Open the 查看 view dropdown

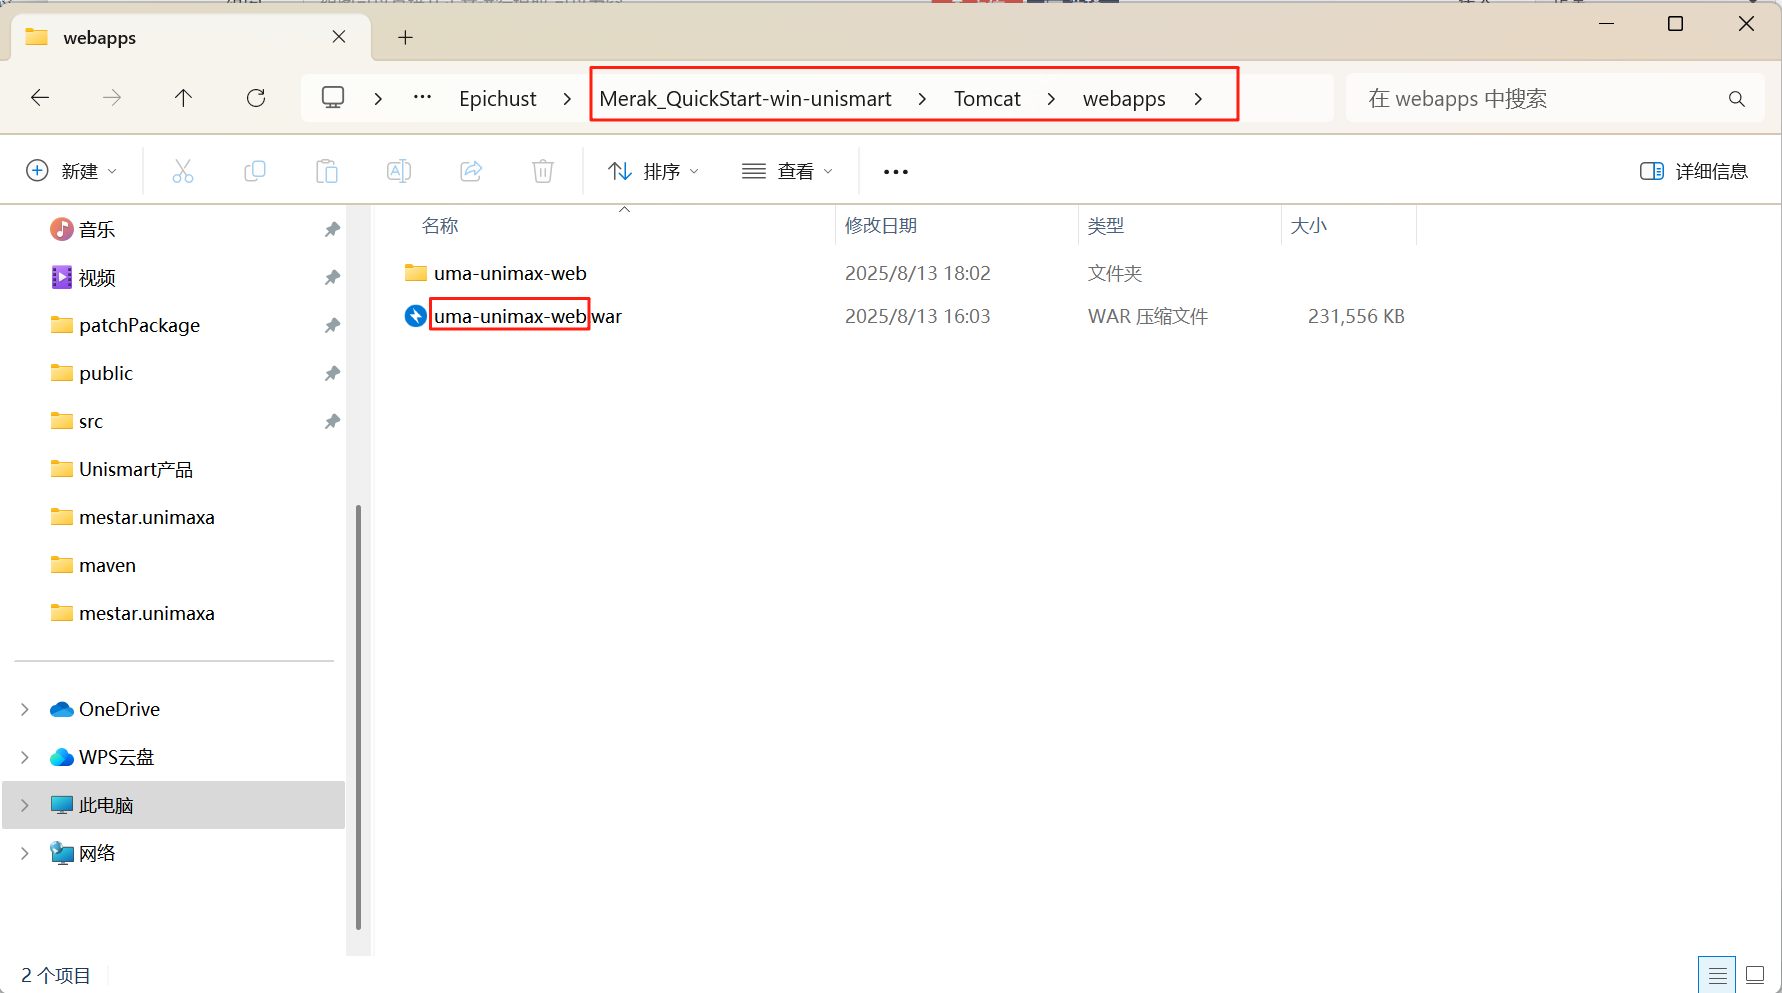(x=787, y=172)
